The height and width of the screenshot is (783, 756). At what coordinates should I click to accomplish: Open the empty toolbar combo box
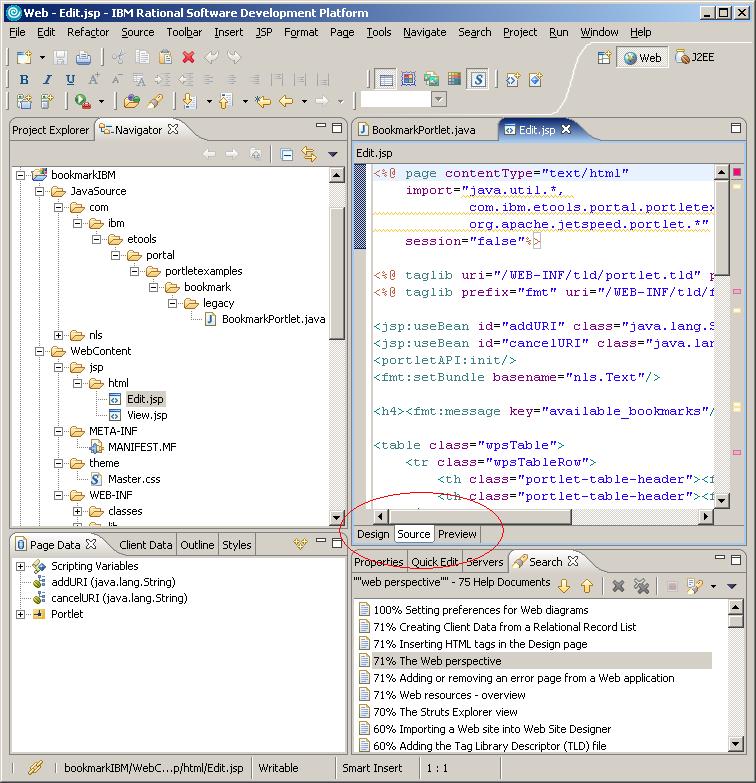pyautogui.click(x=438, y=100)
